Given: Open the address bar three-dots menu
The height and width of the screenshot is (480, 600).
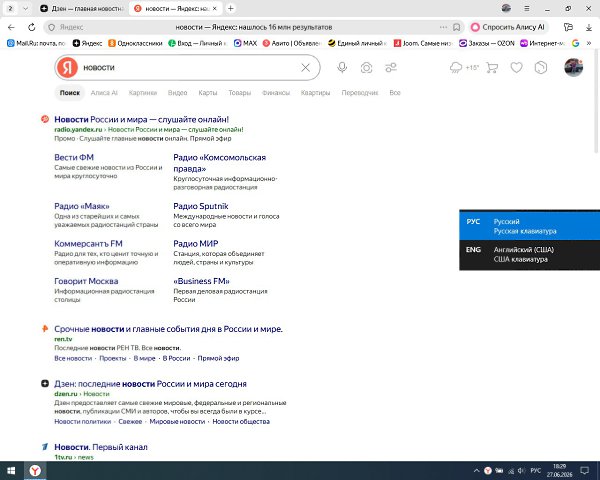Looking at the screenshot, I should tap(443, 27).
